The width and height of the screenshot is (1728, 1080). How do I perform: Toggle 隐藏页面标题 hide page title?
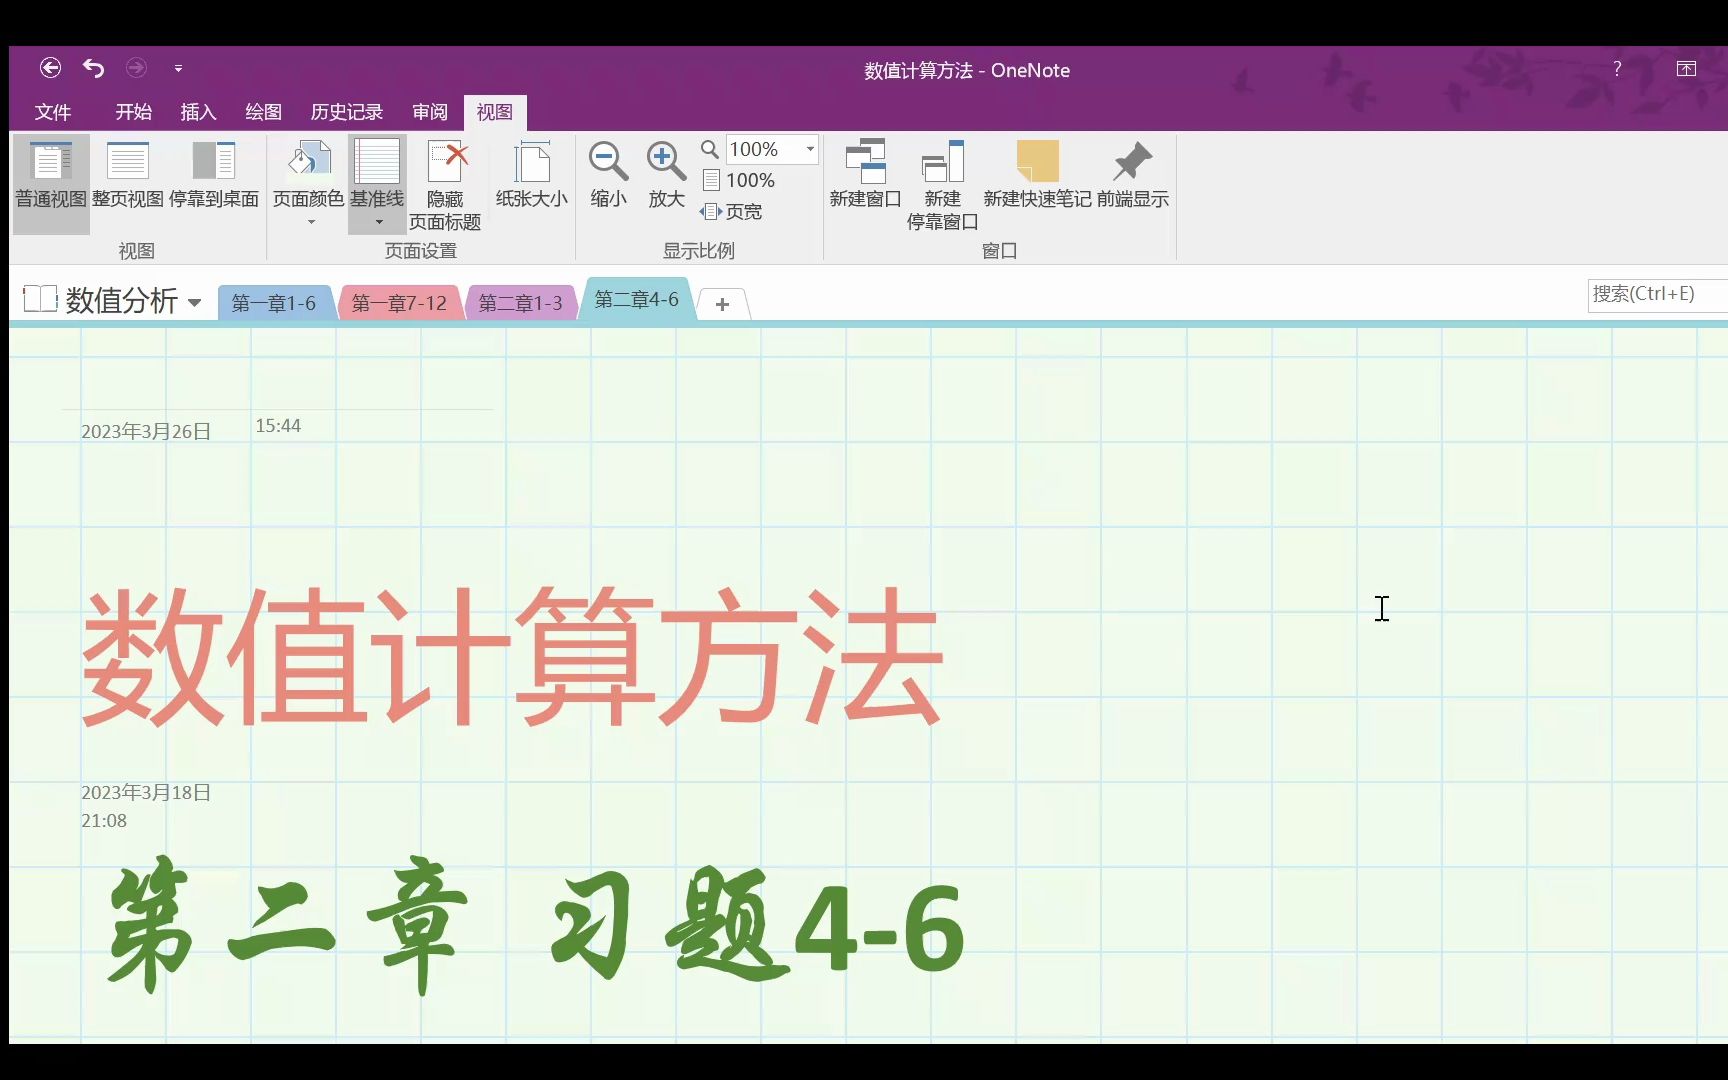click(445, 186)
